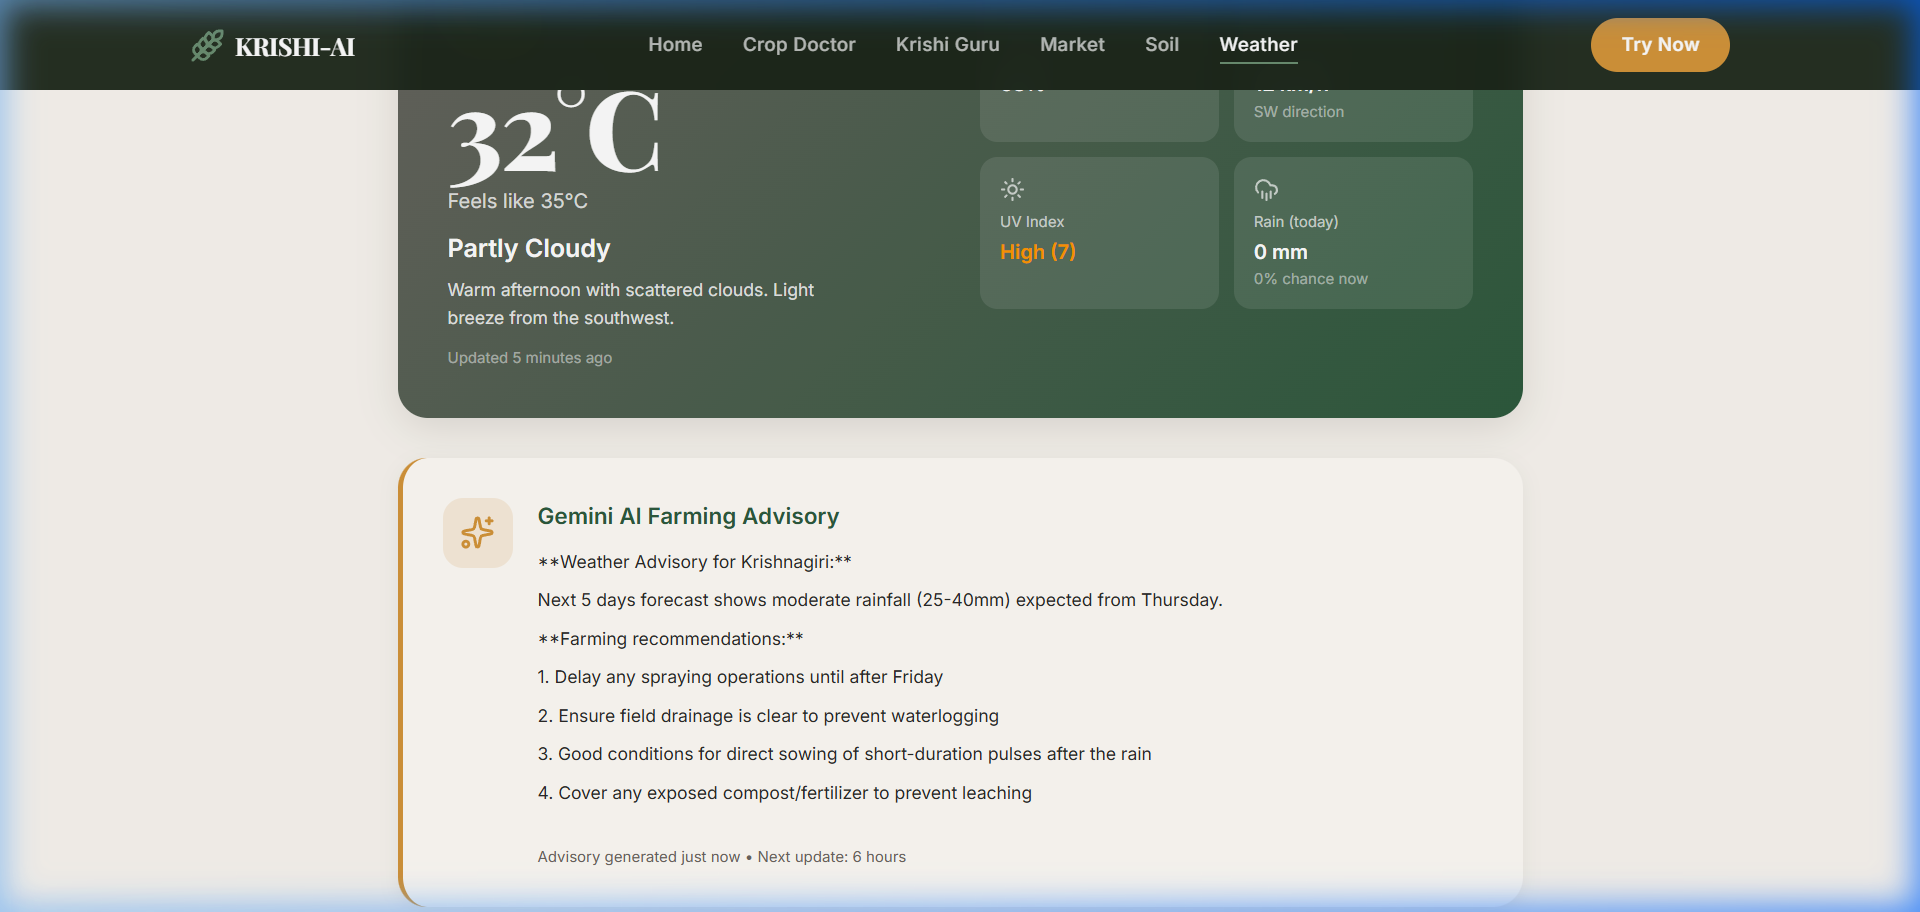Image resolution: width=1920 pixels, height=912 pixels.
Task: Open the Krishi Guru section
Action: click(x=948, y=45)
